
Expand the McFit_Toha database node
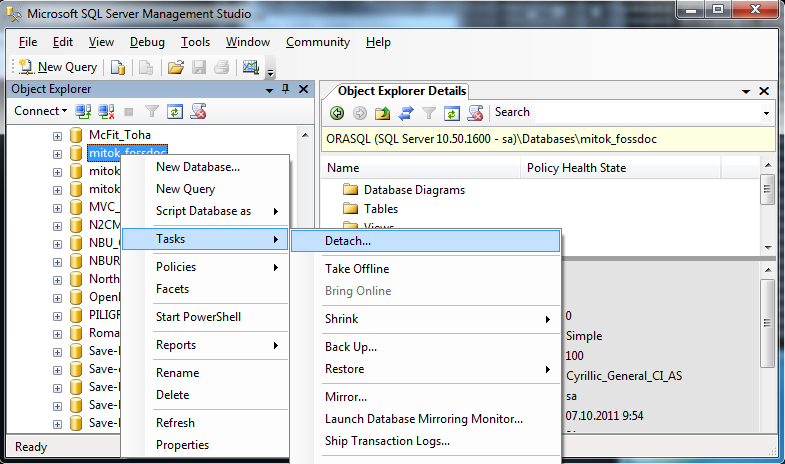(x=58, y=134)
